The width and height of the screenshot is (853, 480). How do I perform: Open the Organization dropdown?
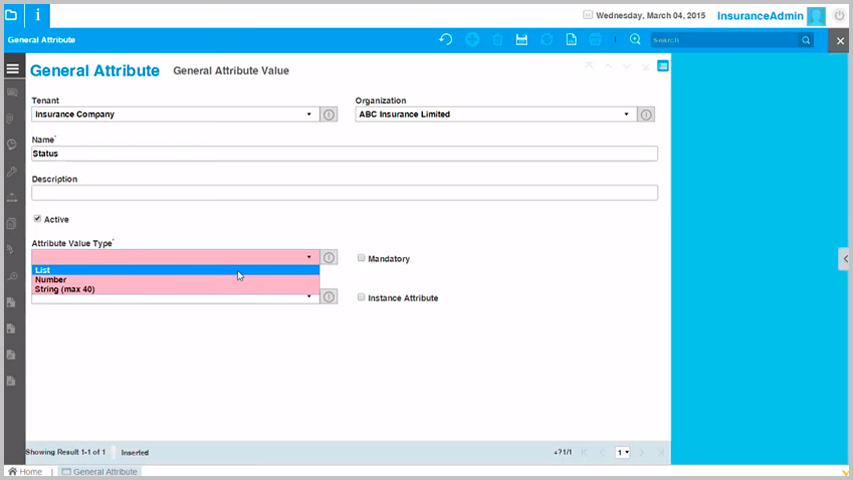[626, 114]
